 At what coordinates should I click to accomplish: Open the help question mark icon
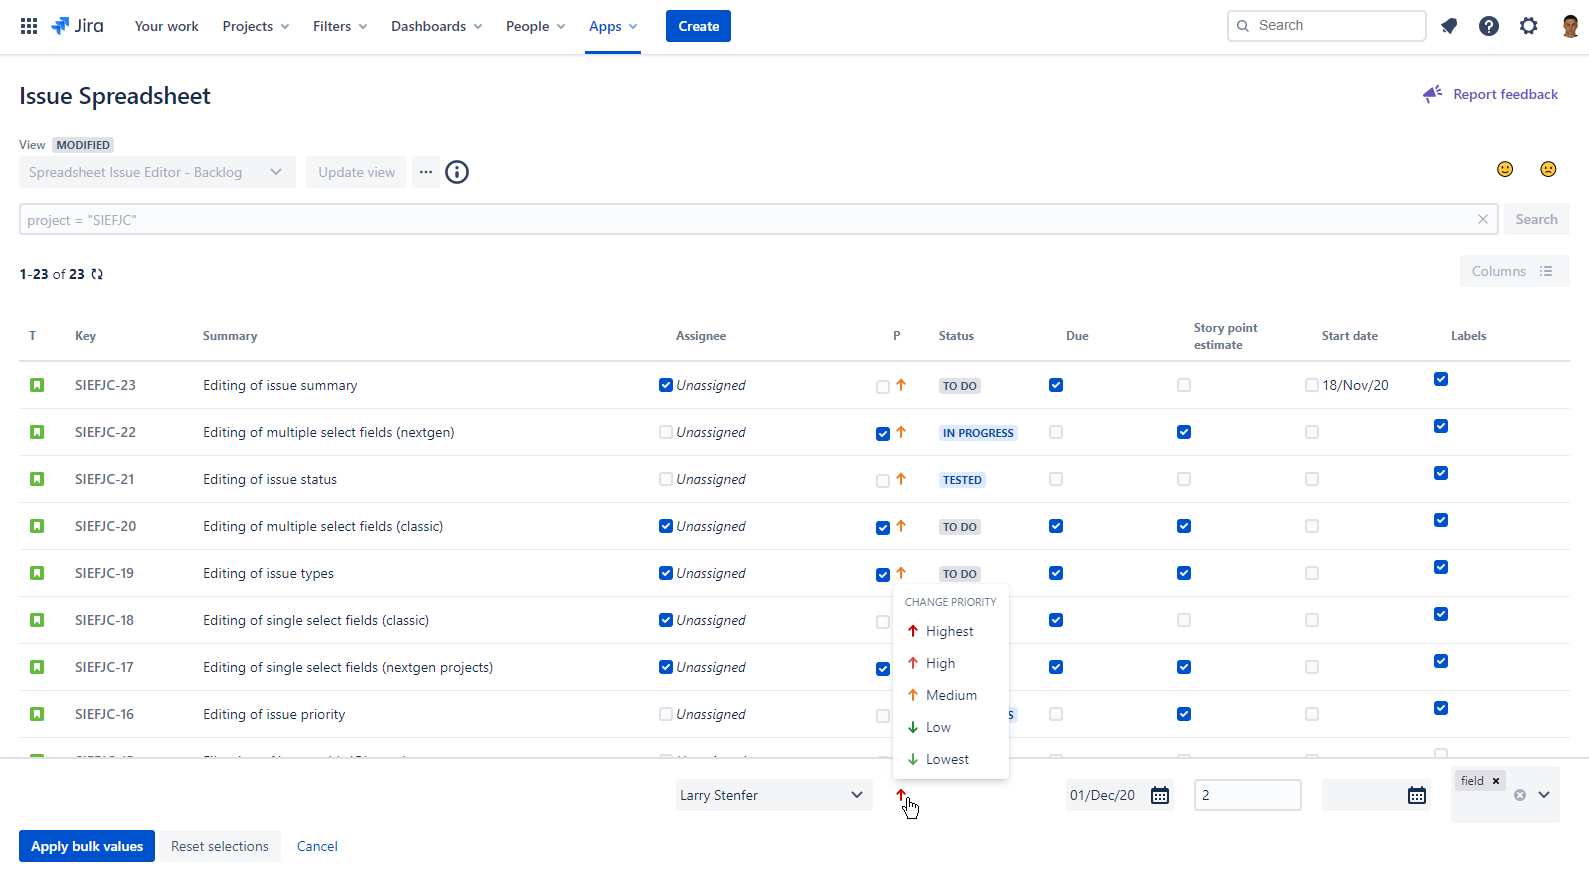coord(1489,26)
